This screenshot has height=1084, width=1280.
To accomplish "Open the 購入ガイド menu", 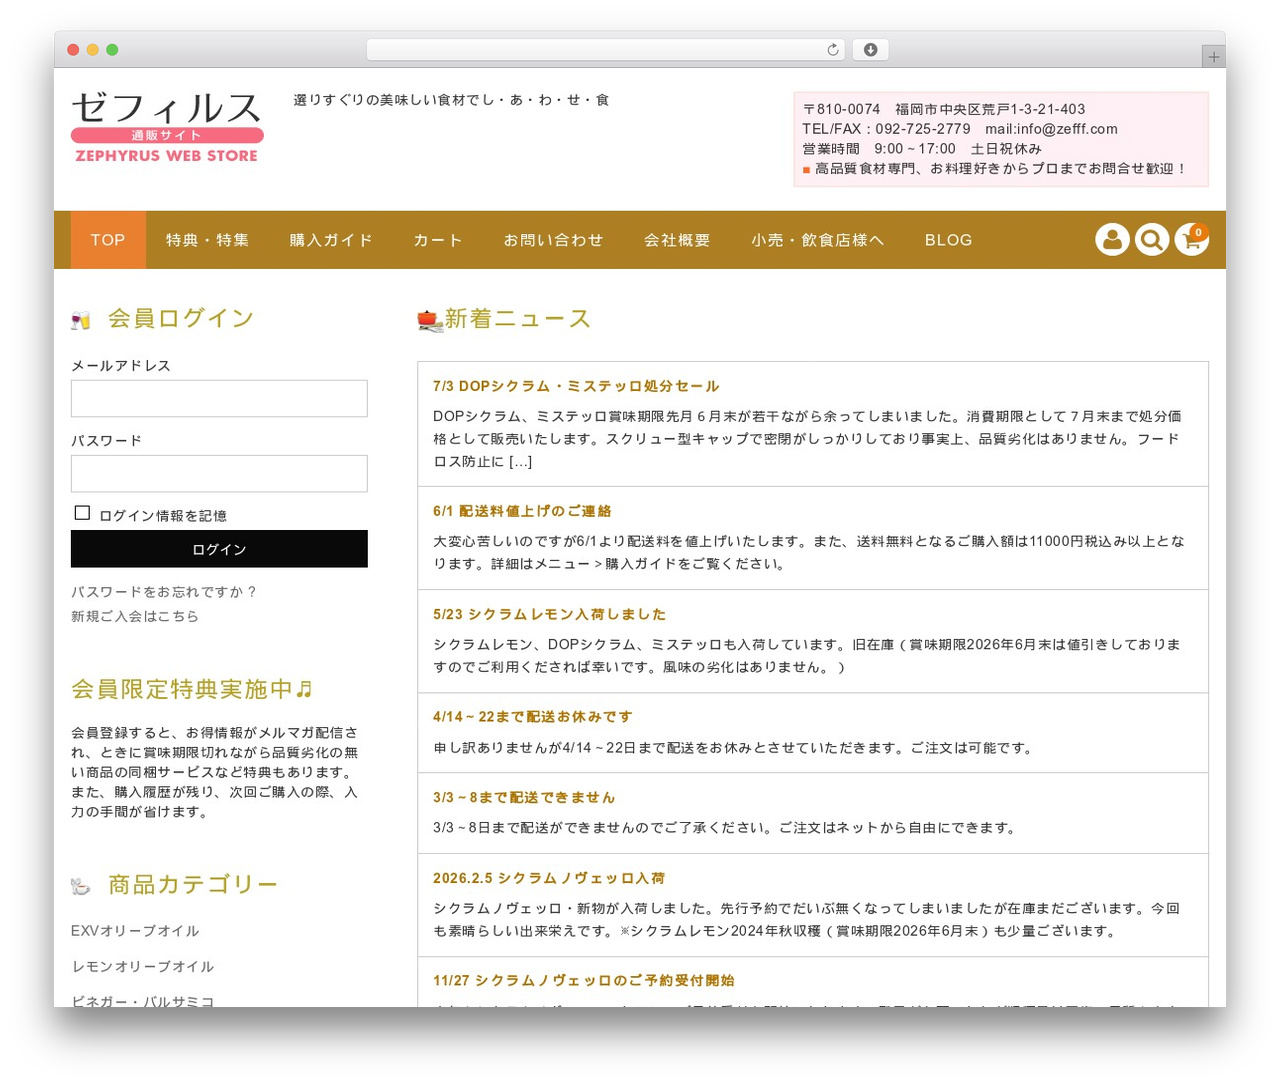I will (x=331, y=240).
